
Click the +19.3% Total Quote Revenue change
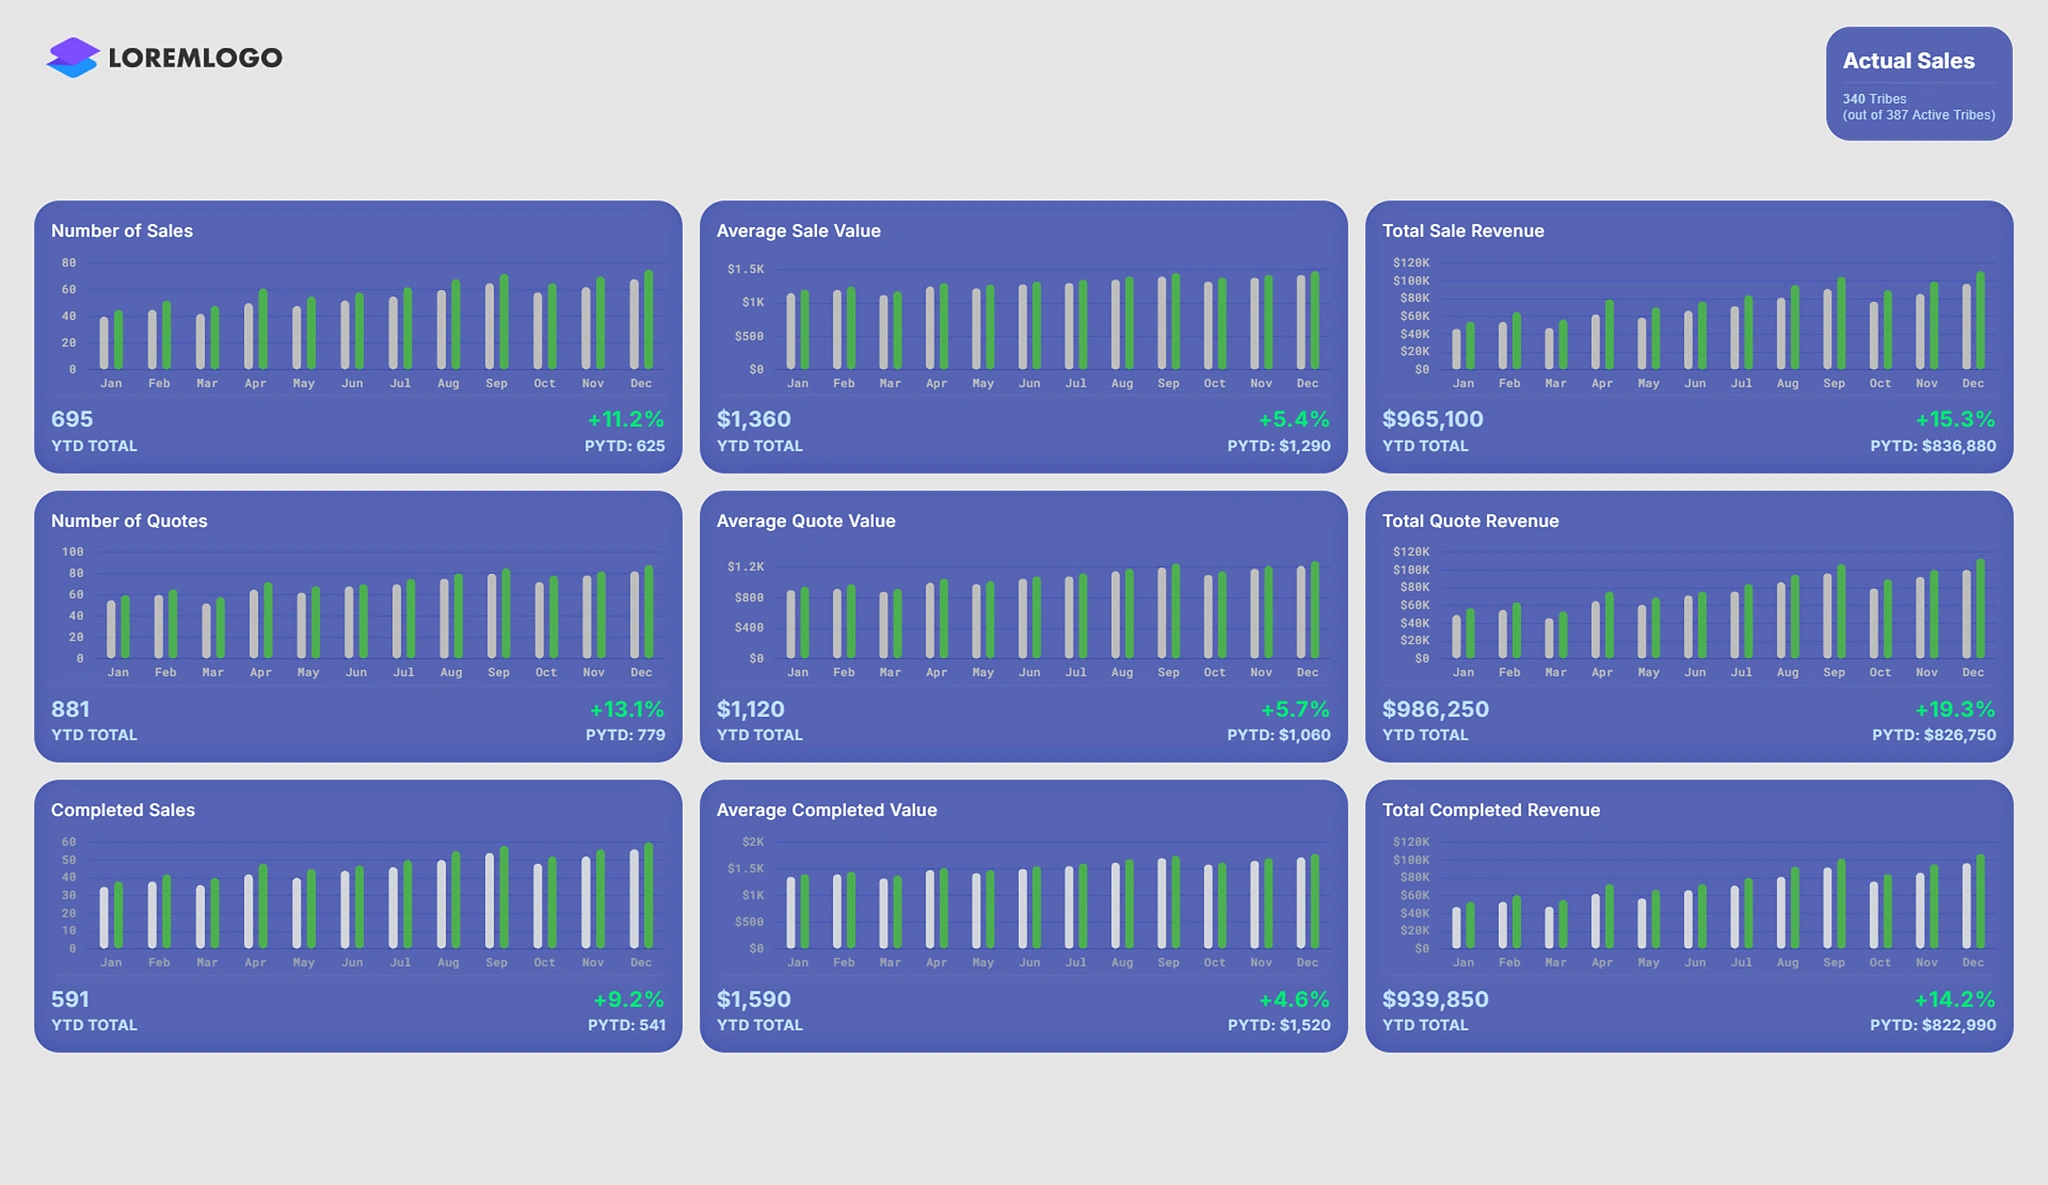point(1954,709)
